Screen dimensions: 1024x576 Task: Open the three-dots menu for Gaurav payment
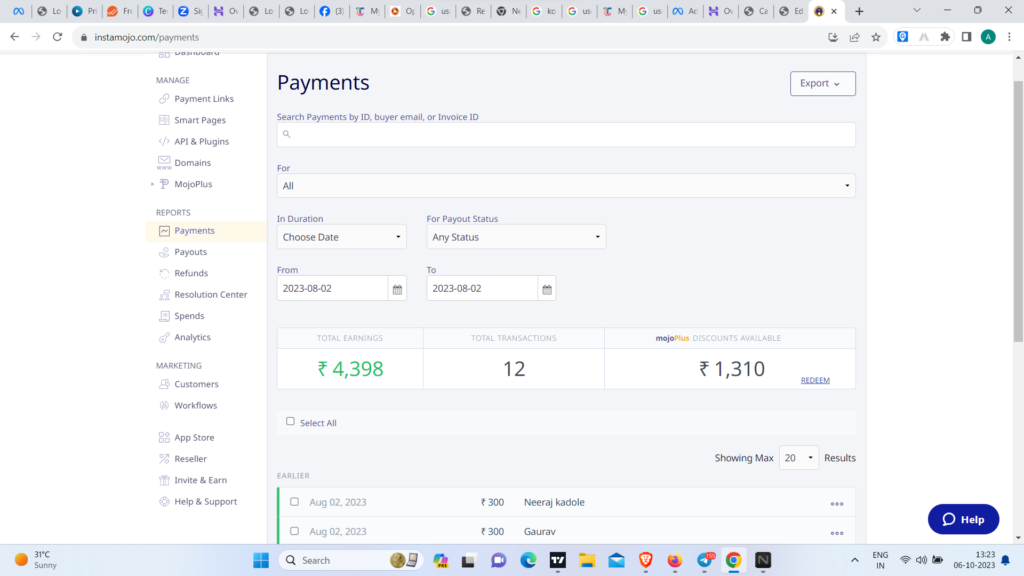(836, 532)
